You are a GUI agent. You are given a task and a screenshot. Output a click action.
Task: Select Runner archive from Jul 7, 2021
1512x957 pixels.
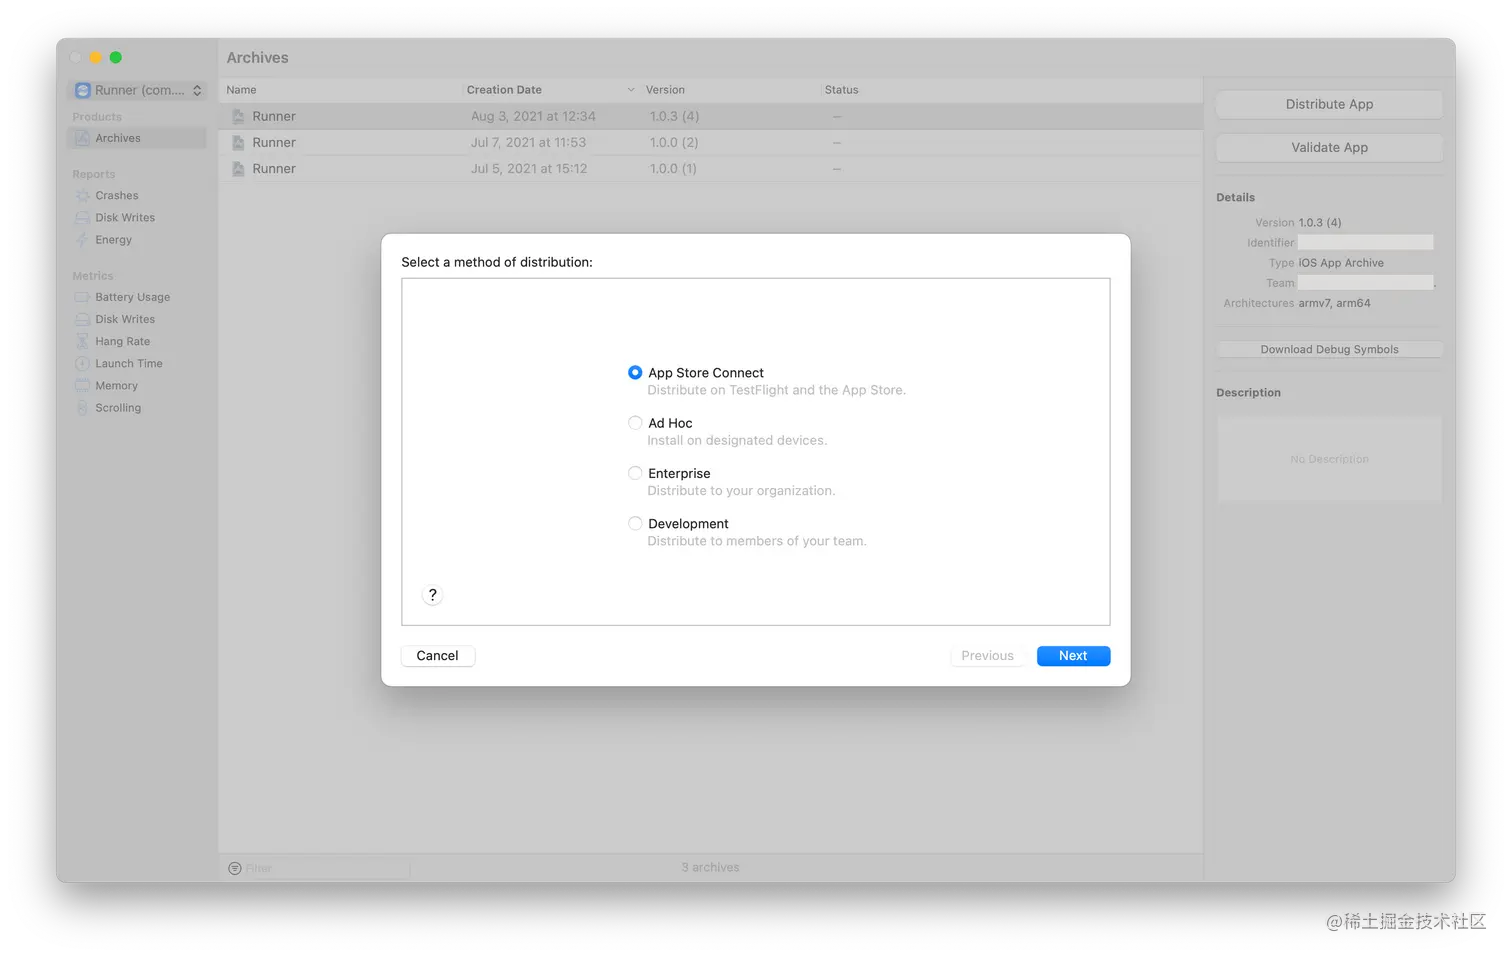[x=710, y=142]
